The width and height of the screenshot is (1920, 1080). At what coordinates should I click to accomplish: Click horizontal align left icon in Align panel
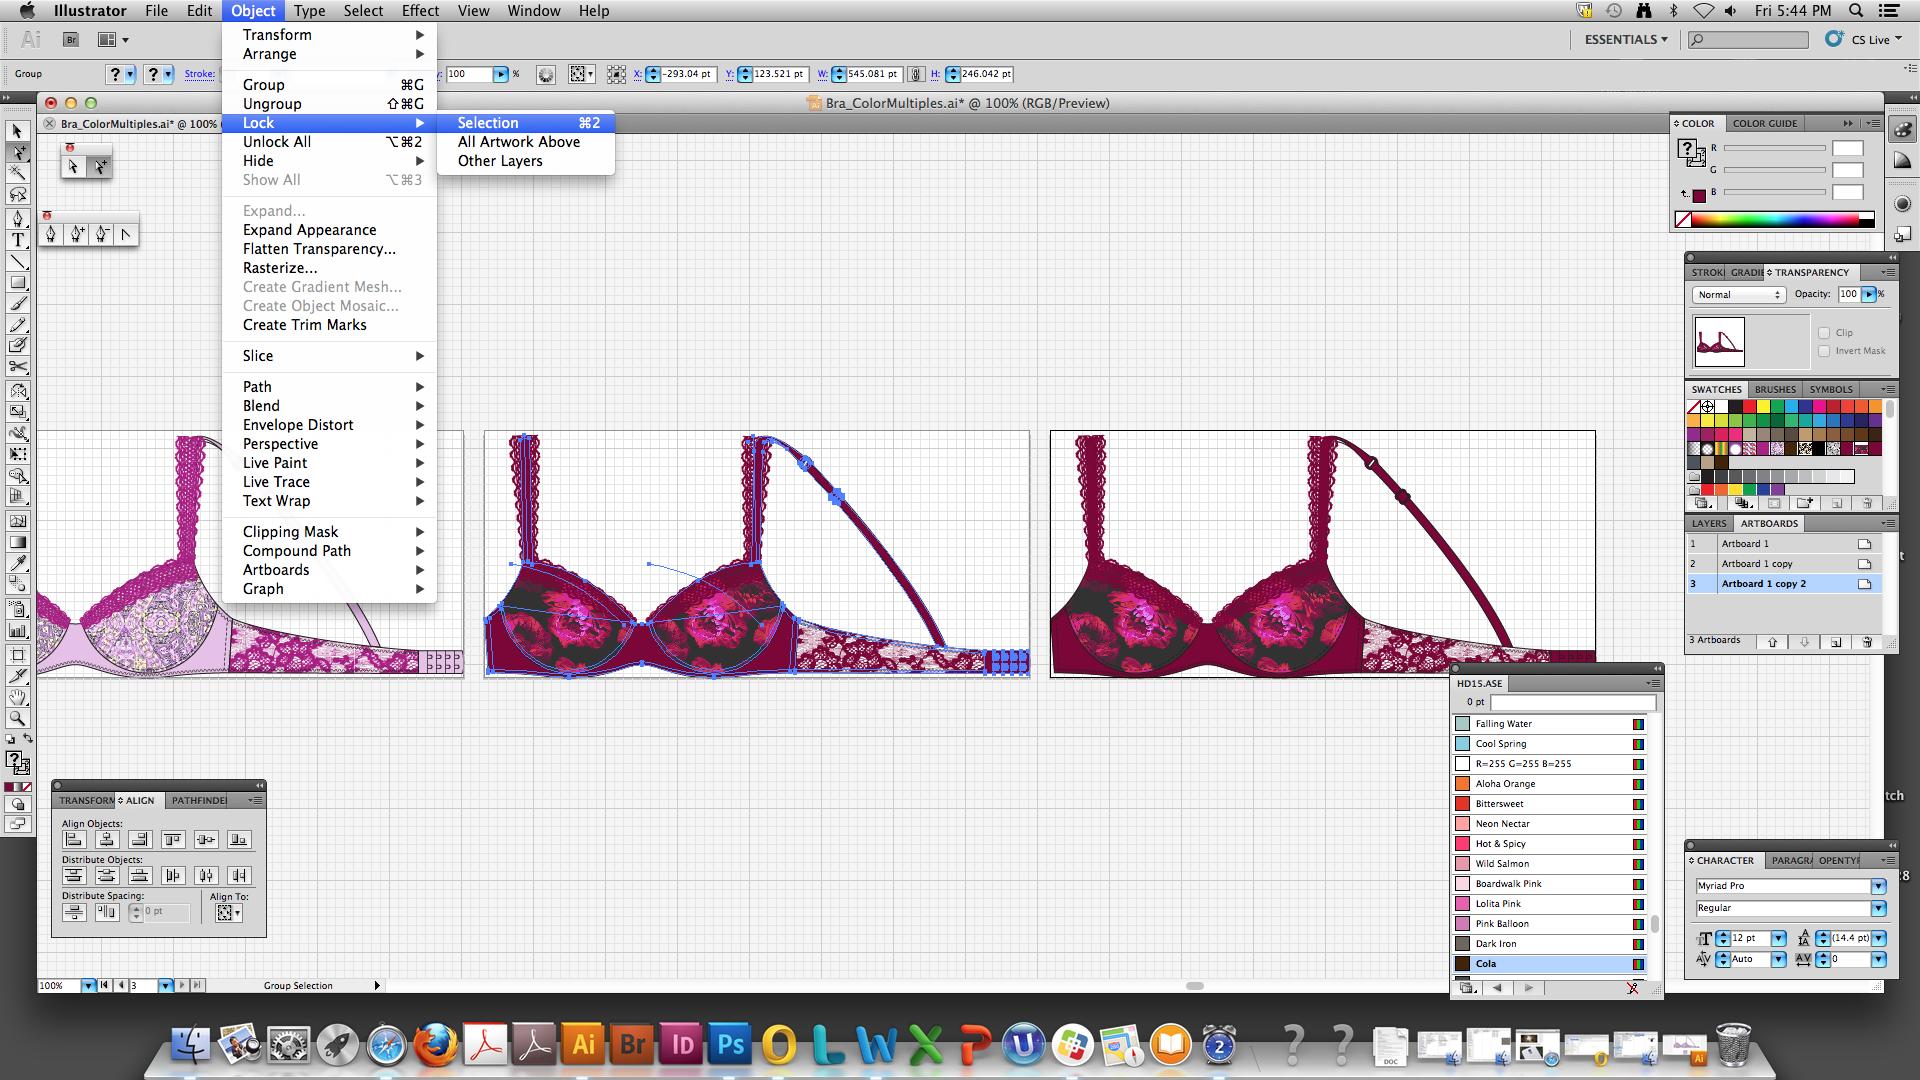point(74,840)
